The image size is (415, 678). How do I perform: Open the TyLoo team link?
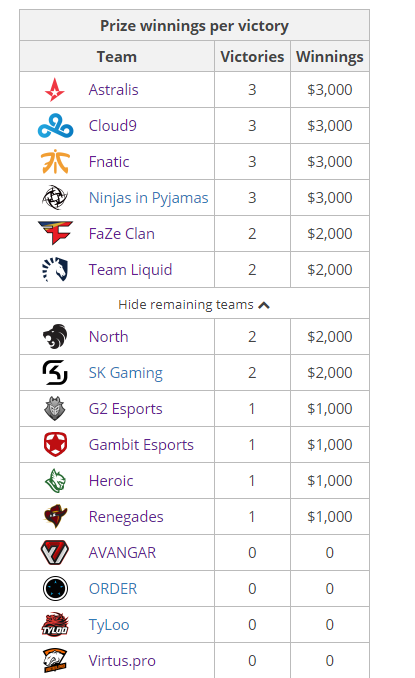tap(109, 625)
